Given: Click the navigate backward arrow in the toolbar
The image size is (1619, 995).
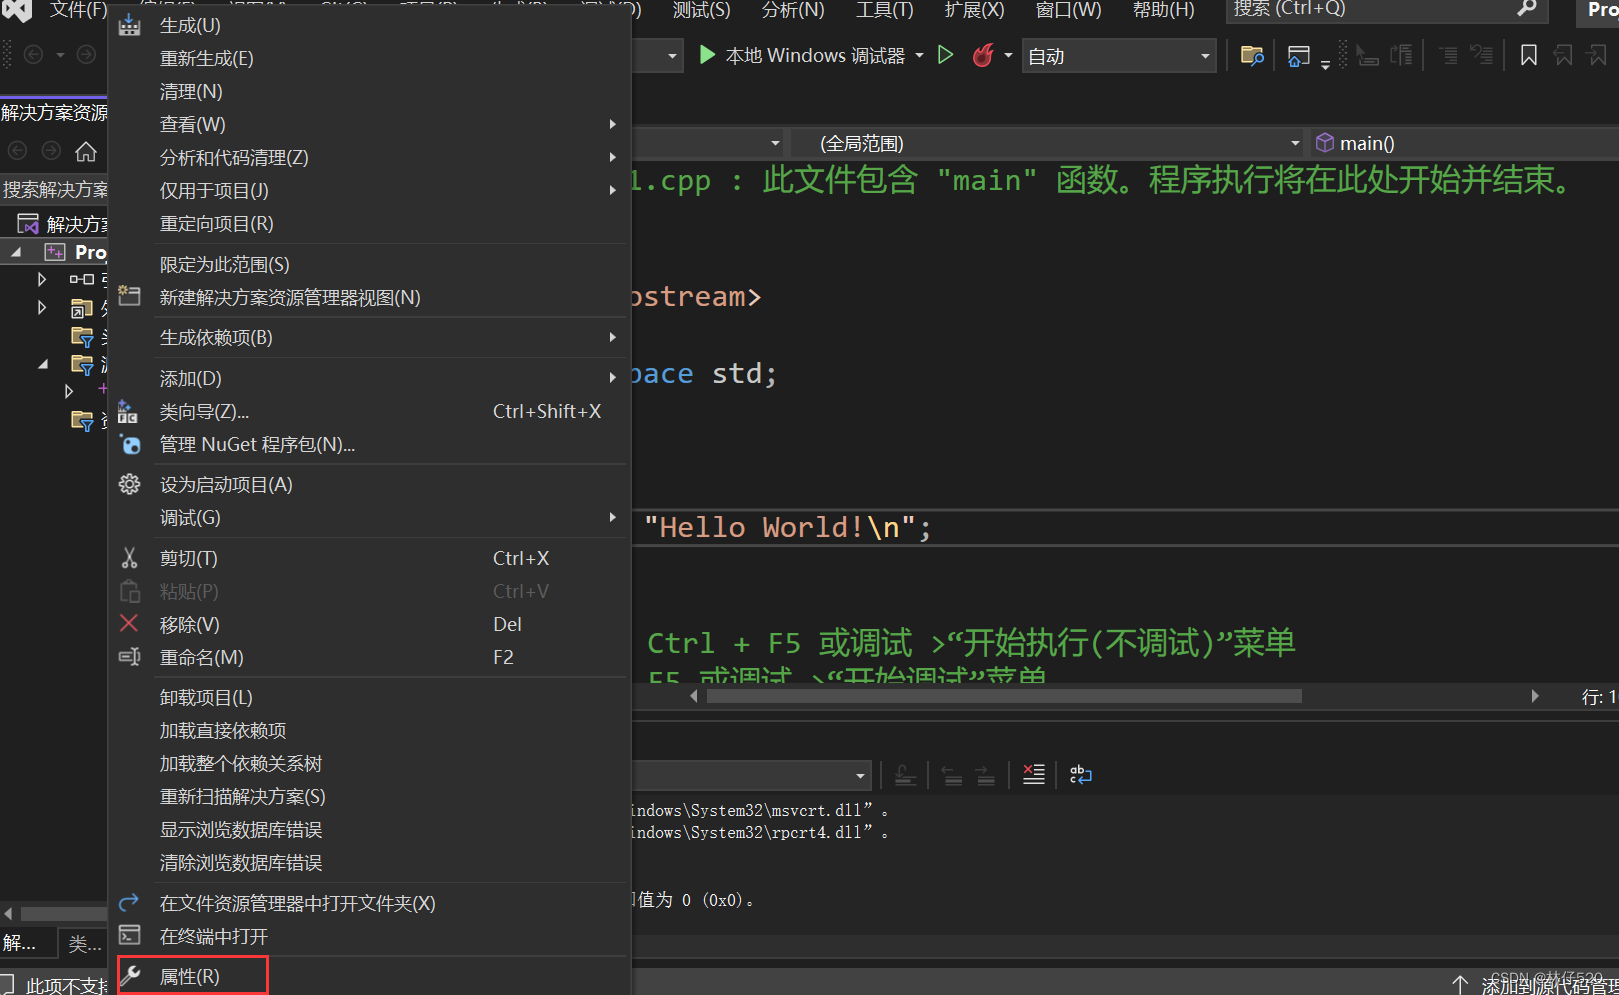Looking at the screenshot, I should (x=33, y=55).
